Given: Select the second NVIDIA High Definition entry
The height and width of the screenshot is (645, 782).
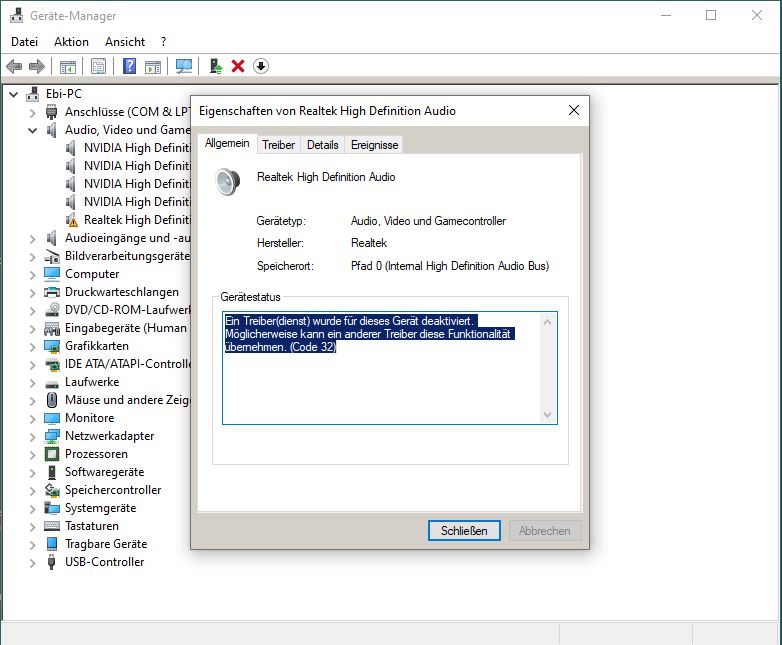Looking at the screenshot, I should 136,166.
